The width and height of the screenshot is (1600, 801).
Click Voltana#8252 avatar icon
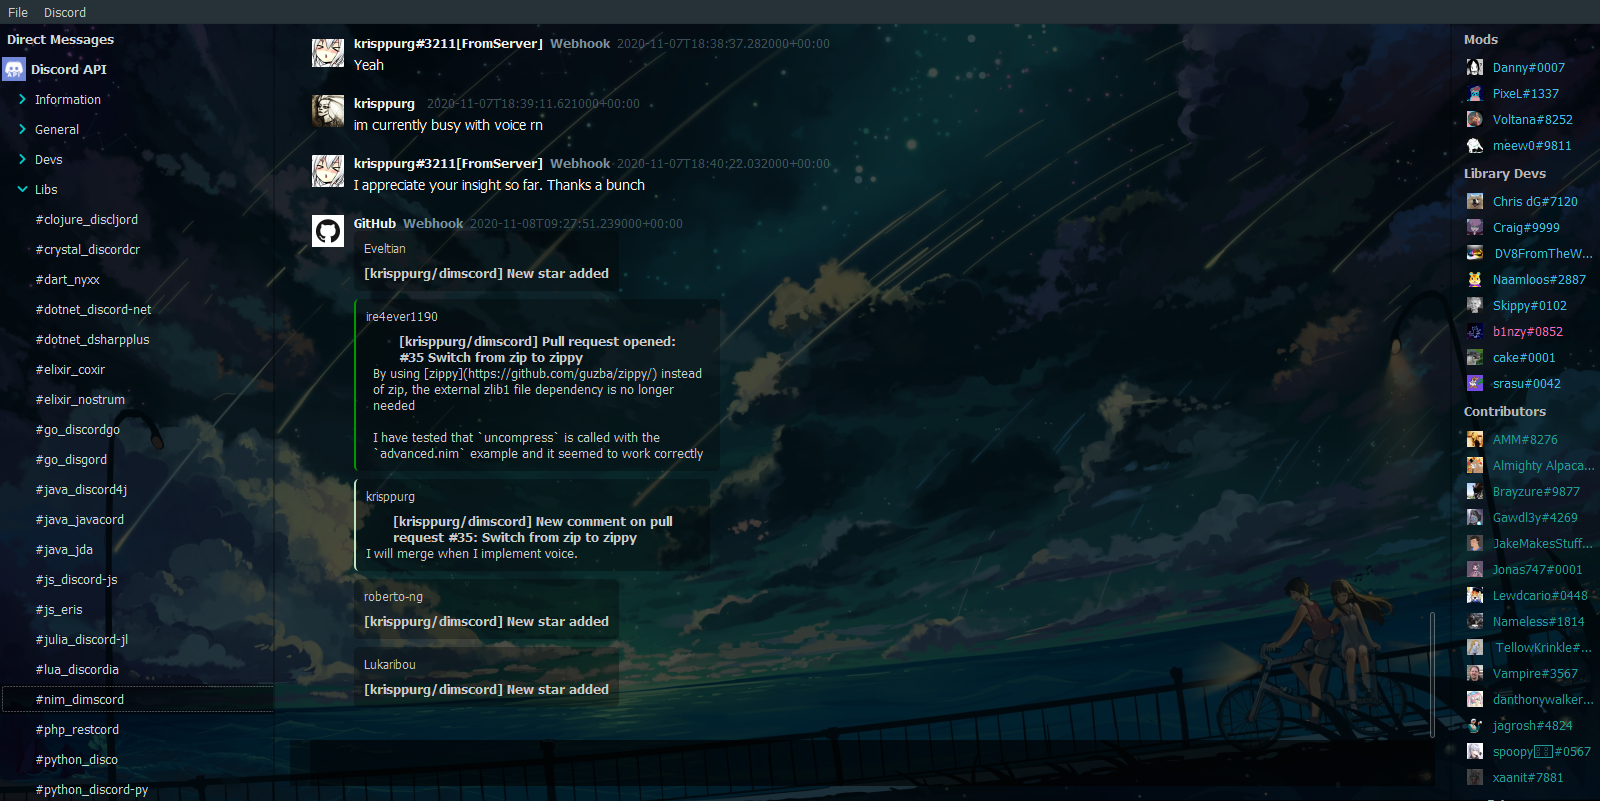1475,119
